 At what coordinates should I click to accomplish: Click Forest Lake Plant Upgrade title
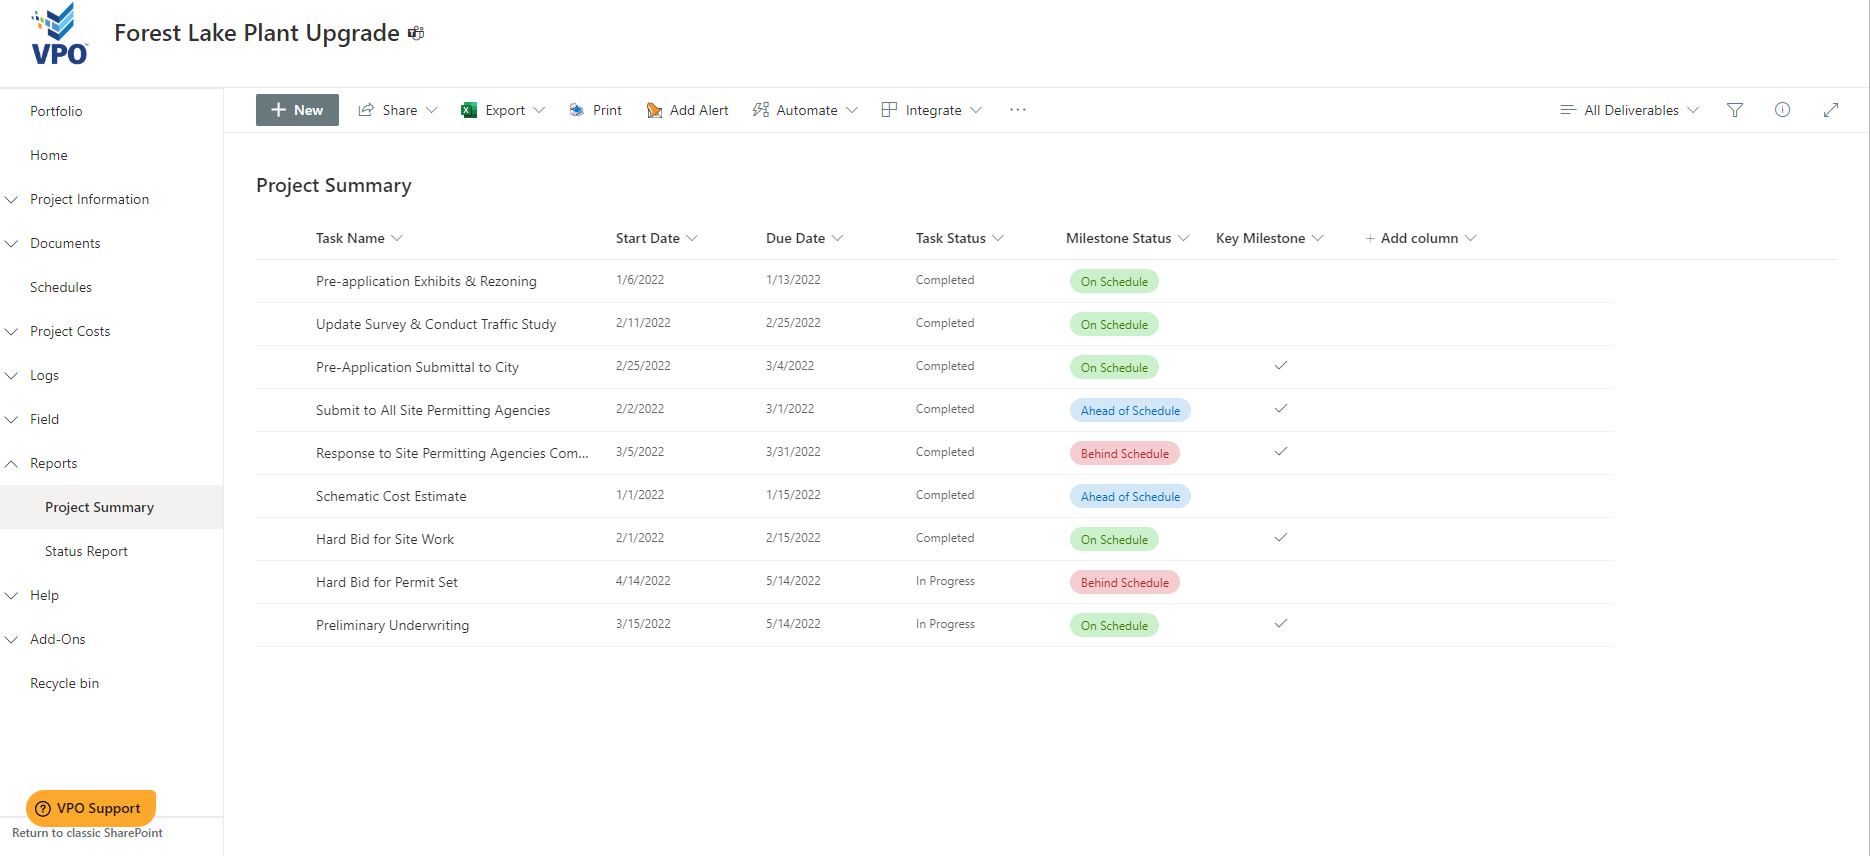click(x=257, y=33)
